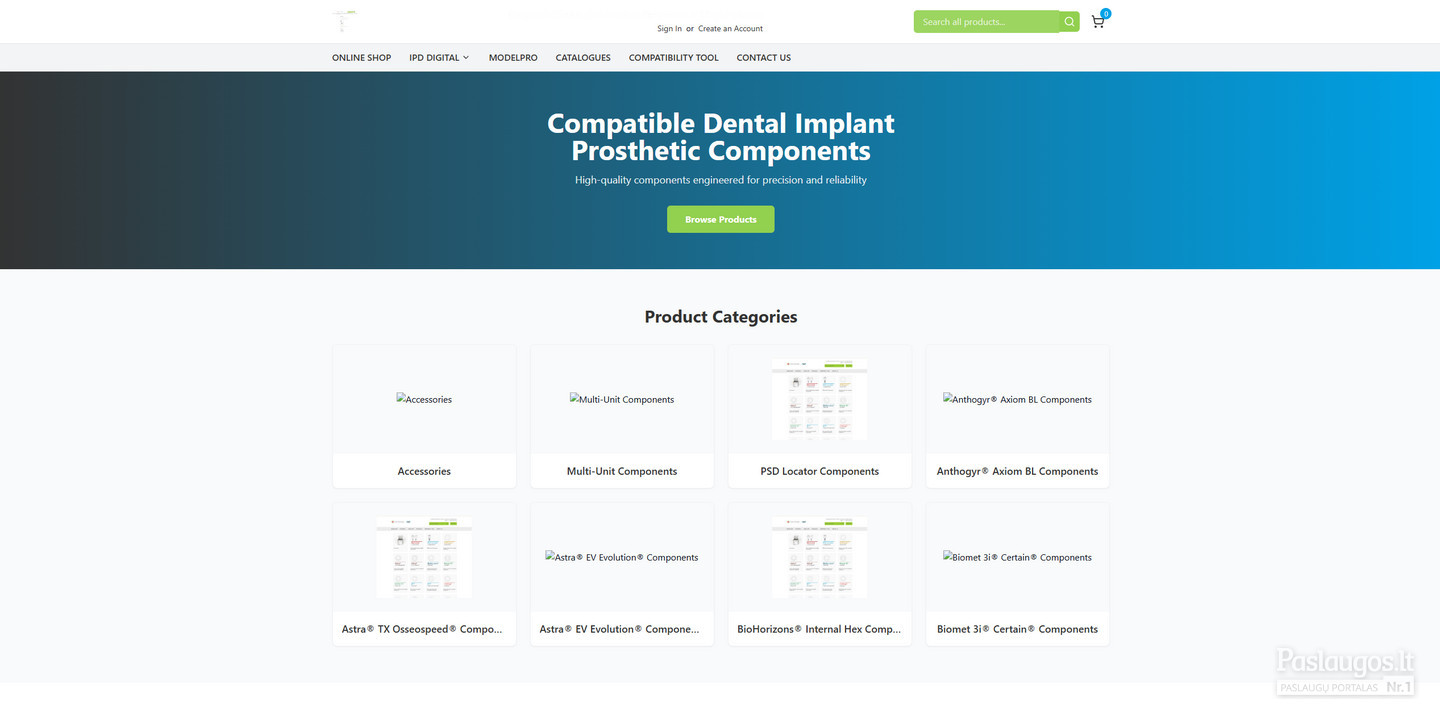The image size is (1440, 719).
Task: Navigate to Contact Us
Action: pyautogui.click(x=764, y=58)
